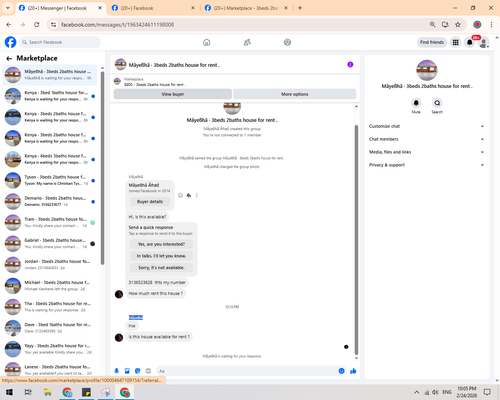Click the Chrome zoom magnifier icon in address bar
The height and width of the screenshot is (400, 500).
click(x=432, y=25)
